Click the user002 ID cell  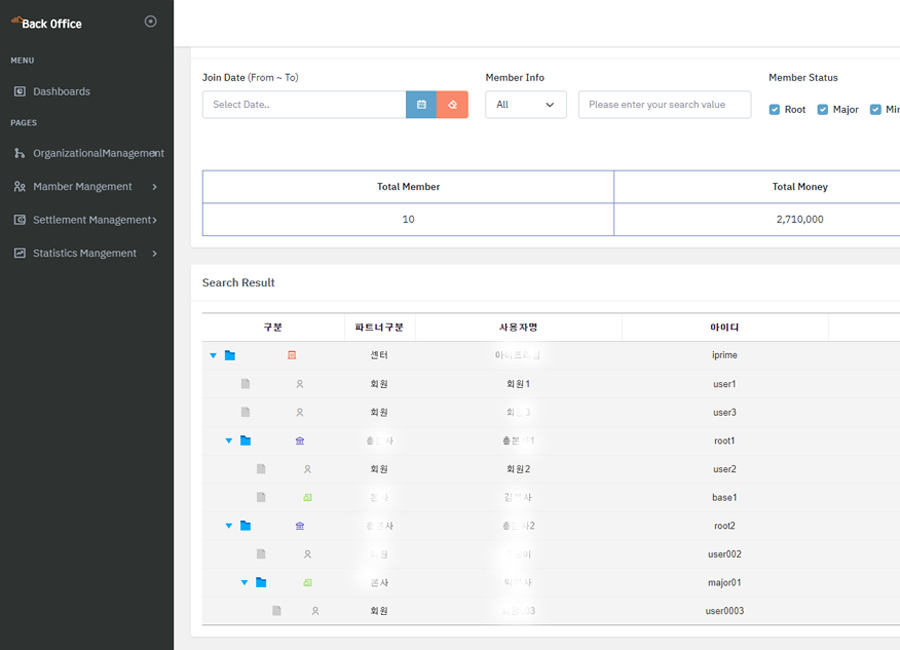pyautogui.click(x=724, y=554)
